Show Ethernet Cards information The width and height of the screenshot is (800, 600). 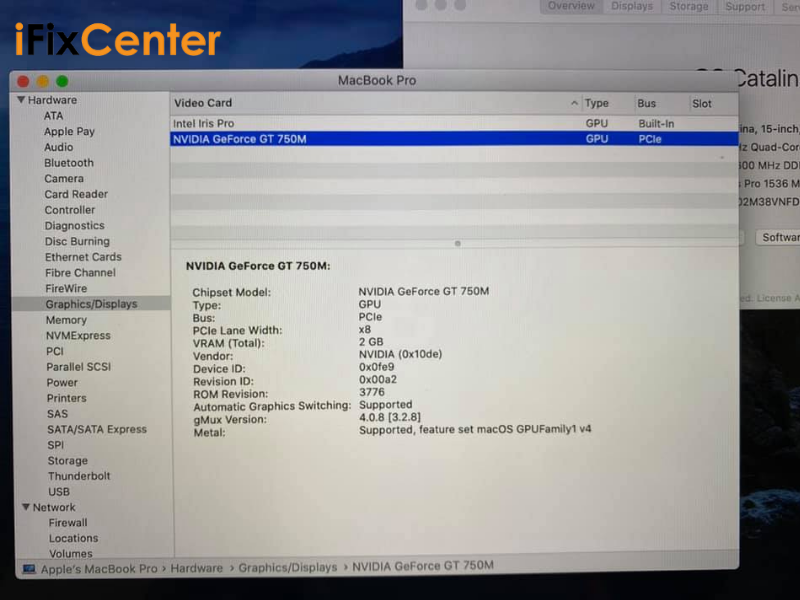(x=83, y=257)
